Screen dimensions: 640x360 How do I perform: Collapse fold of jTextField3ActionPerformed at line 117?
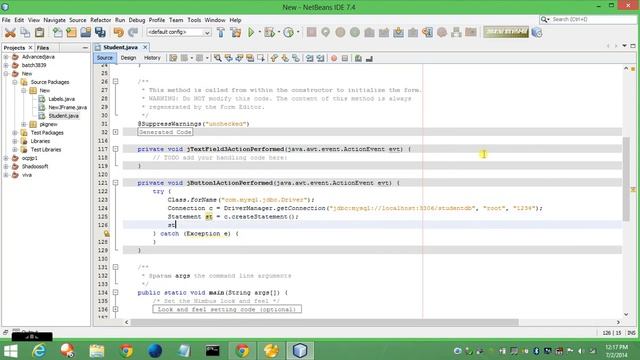tap(116, 149)
